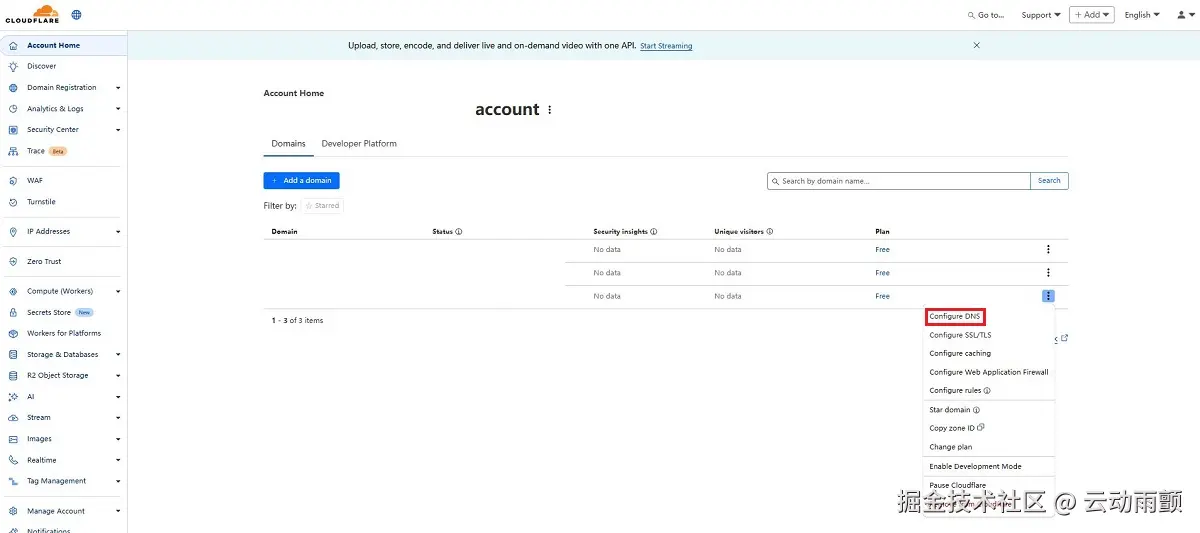Expand Analytics & Logs sidebar section
The height and width of the screenshot is (533, 1200).
118,109
